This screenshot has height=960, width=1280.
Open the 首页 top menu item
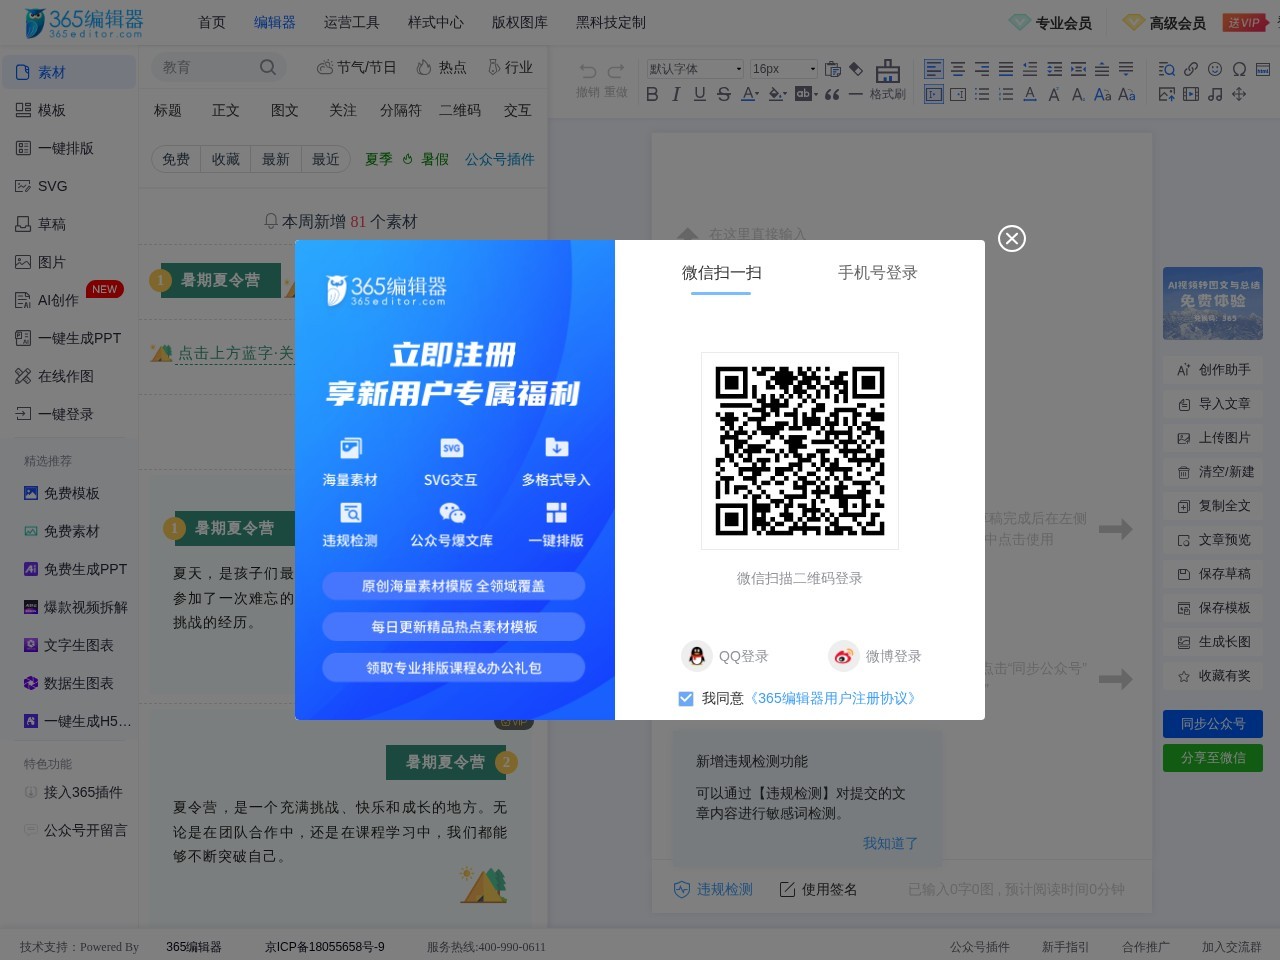click(x=212, y=22)
